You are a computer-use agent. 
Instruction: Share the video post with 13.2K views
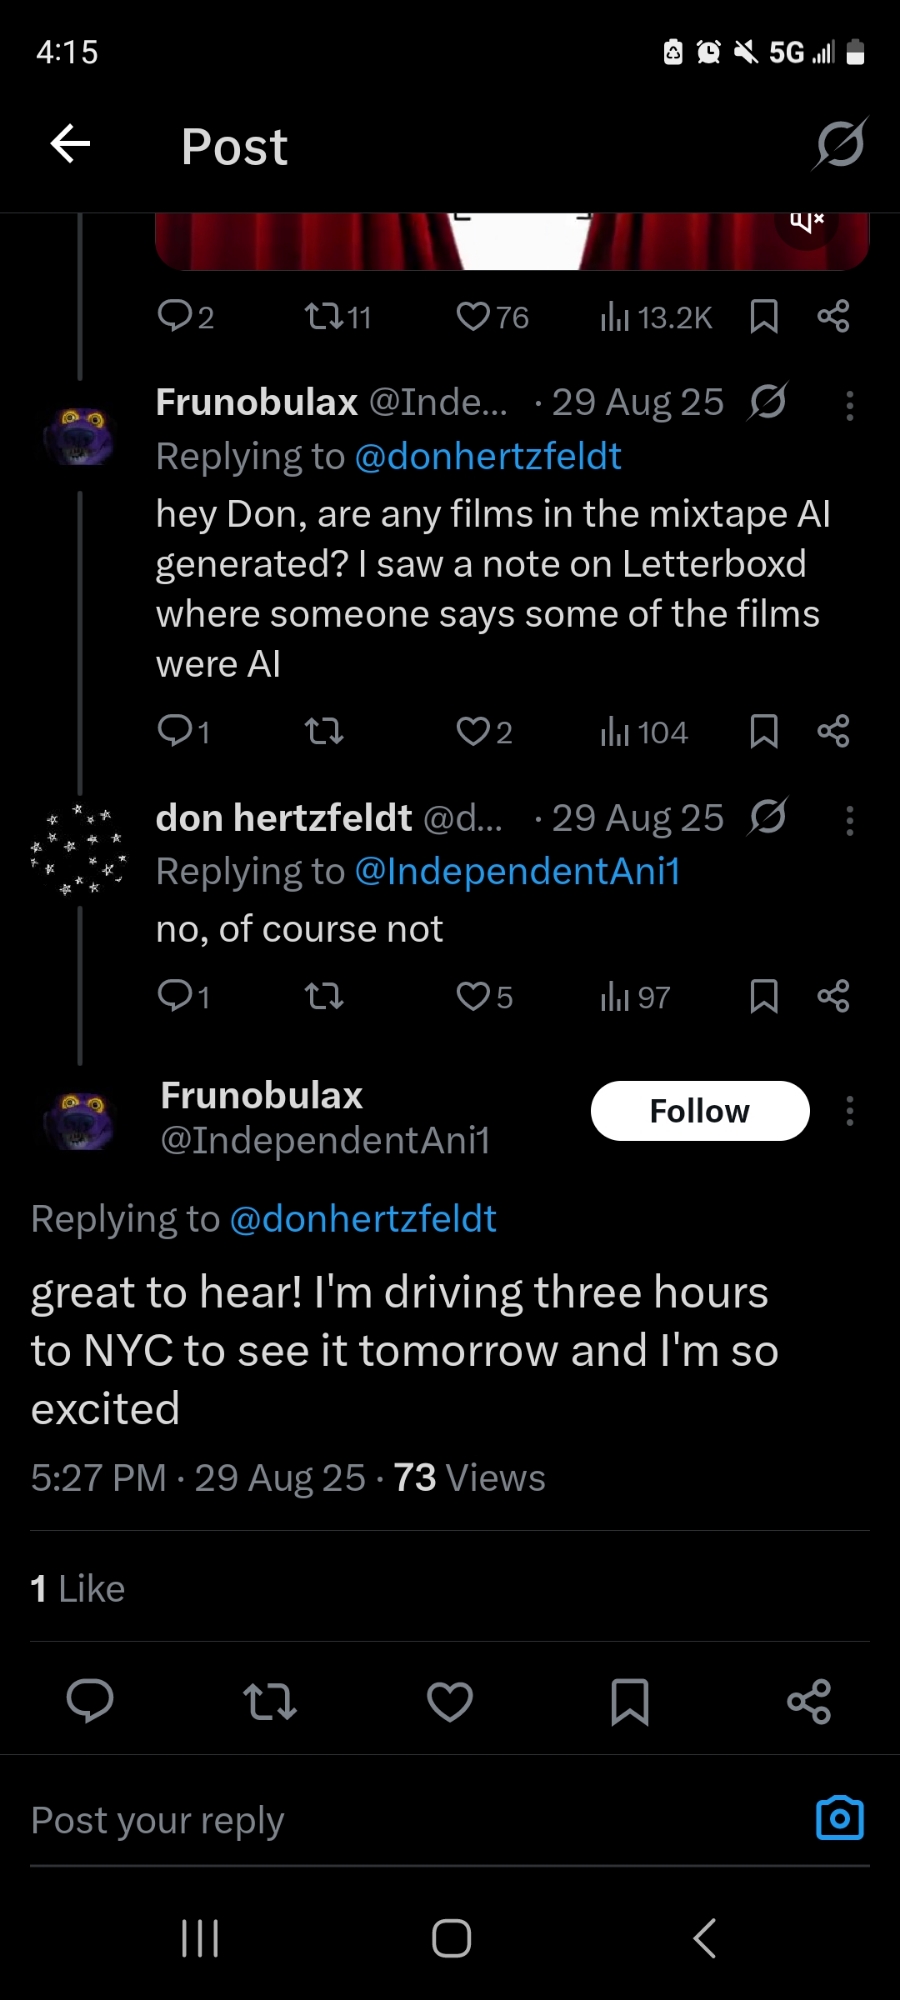click(833, 317)
